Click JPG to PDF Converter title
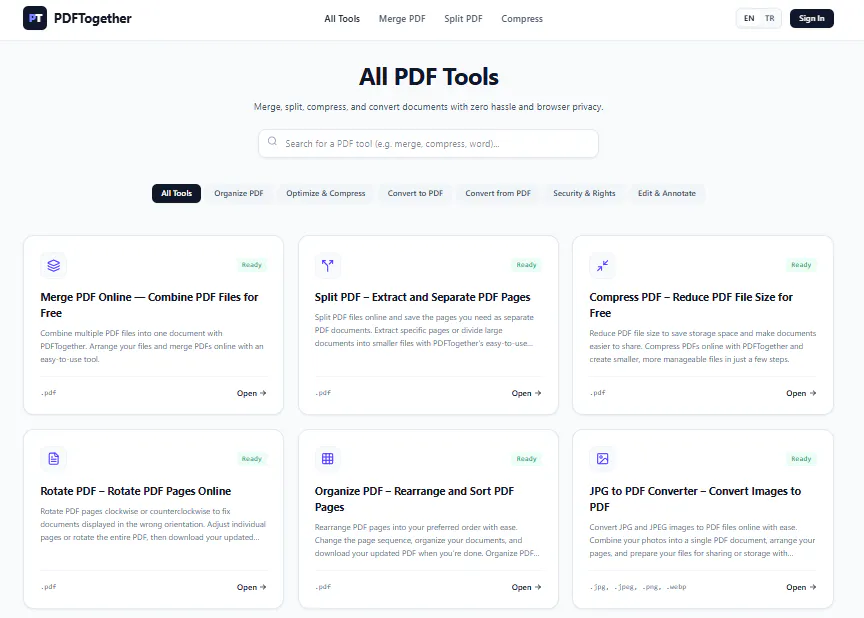This screenshot has width=864, height=618. 695,499
